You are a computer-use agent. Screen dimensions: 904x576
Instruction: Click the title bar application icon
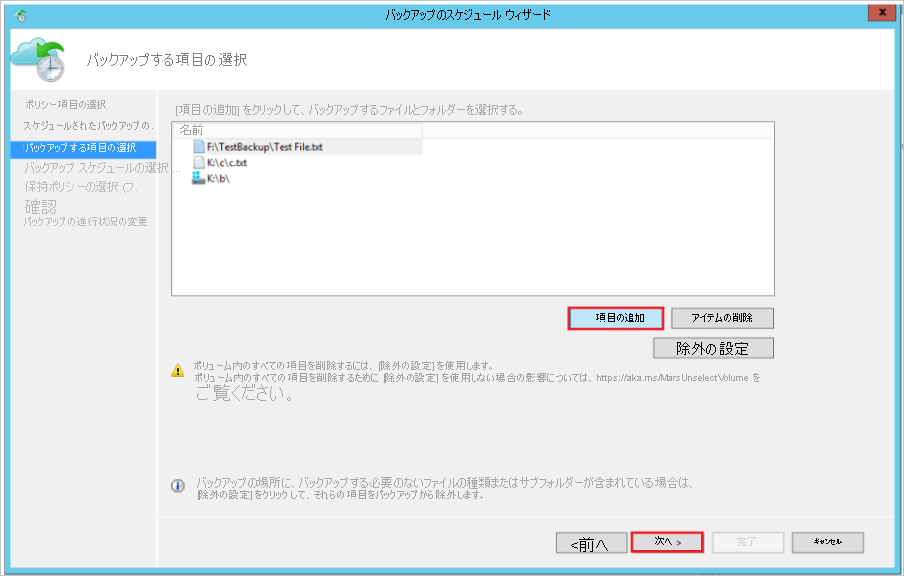pos(21,15)
